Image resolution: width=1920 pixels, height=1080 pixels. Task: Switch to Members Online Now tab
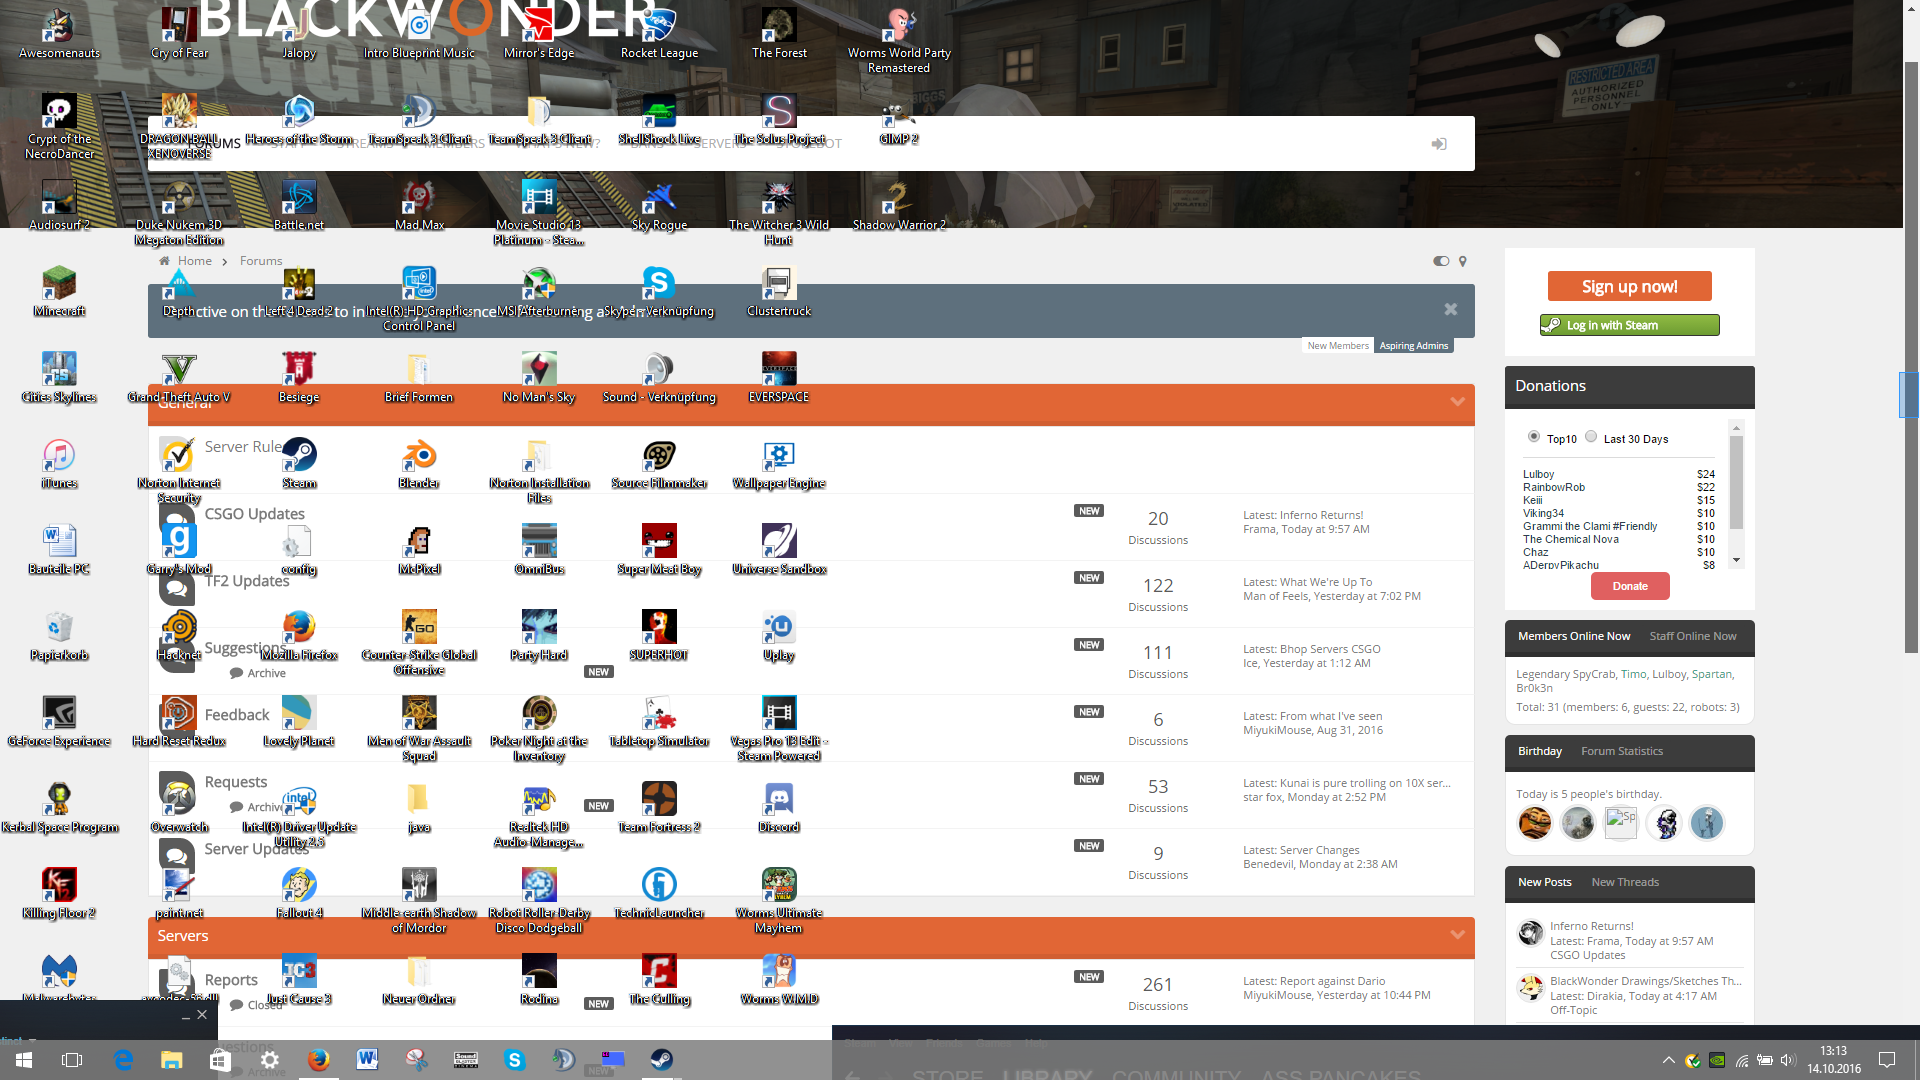pyautogui.click(x=1574, y=636)
